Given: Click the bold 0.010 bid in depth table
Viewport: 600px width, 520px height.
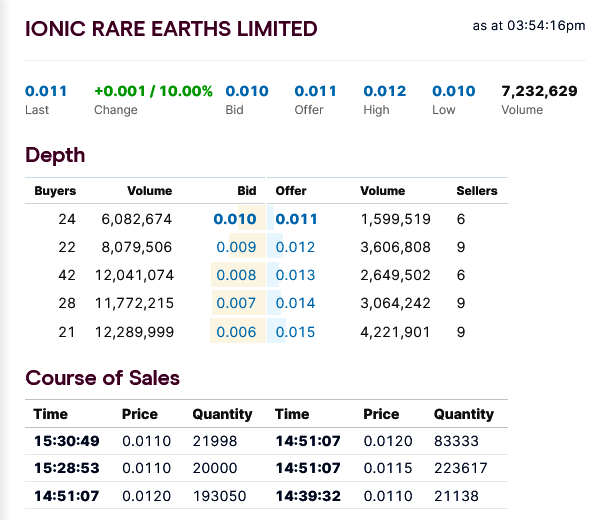Looking at the screenshot, I should (235, 219).
